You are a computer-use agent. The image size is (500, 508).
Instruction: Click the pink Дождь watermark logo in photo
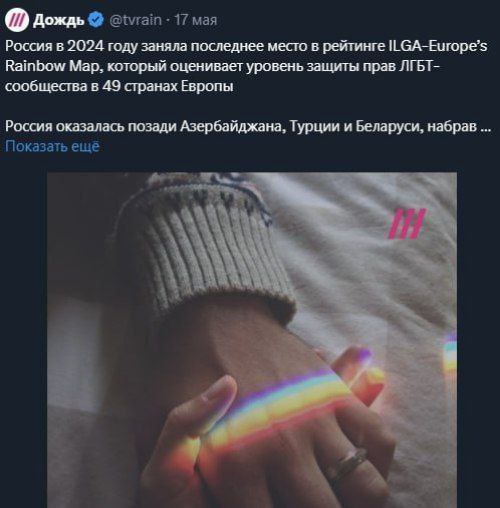(x=408, y=224)
